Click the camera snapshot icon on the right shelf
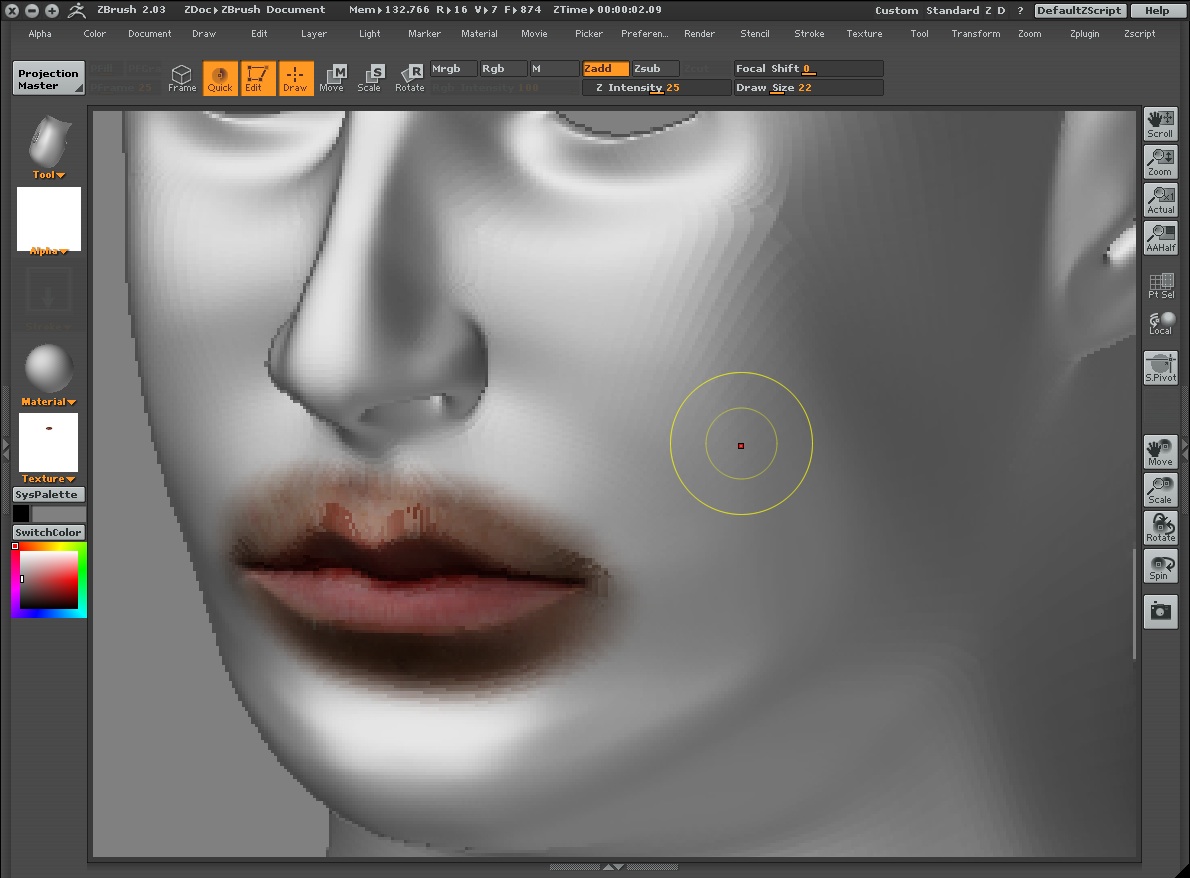This screenshot has height=878, width=1190. [x=1160, y=611]
